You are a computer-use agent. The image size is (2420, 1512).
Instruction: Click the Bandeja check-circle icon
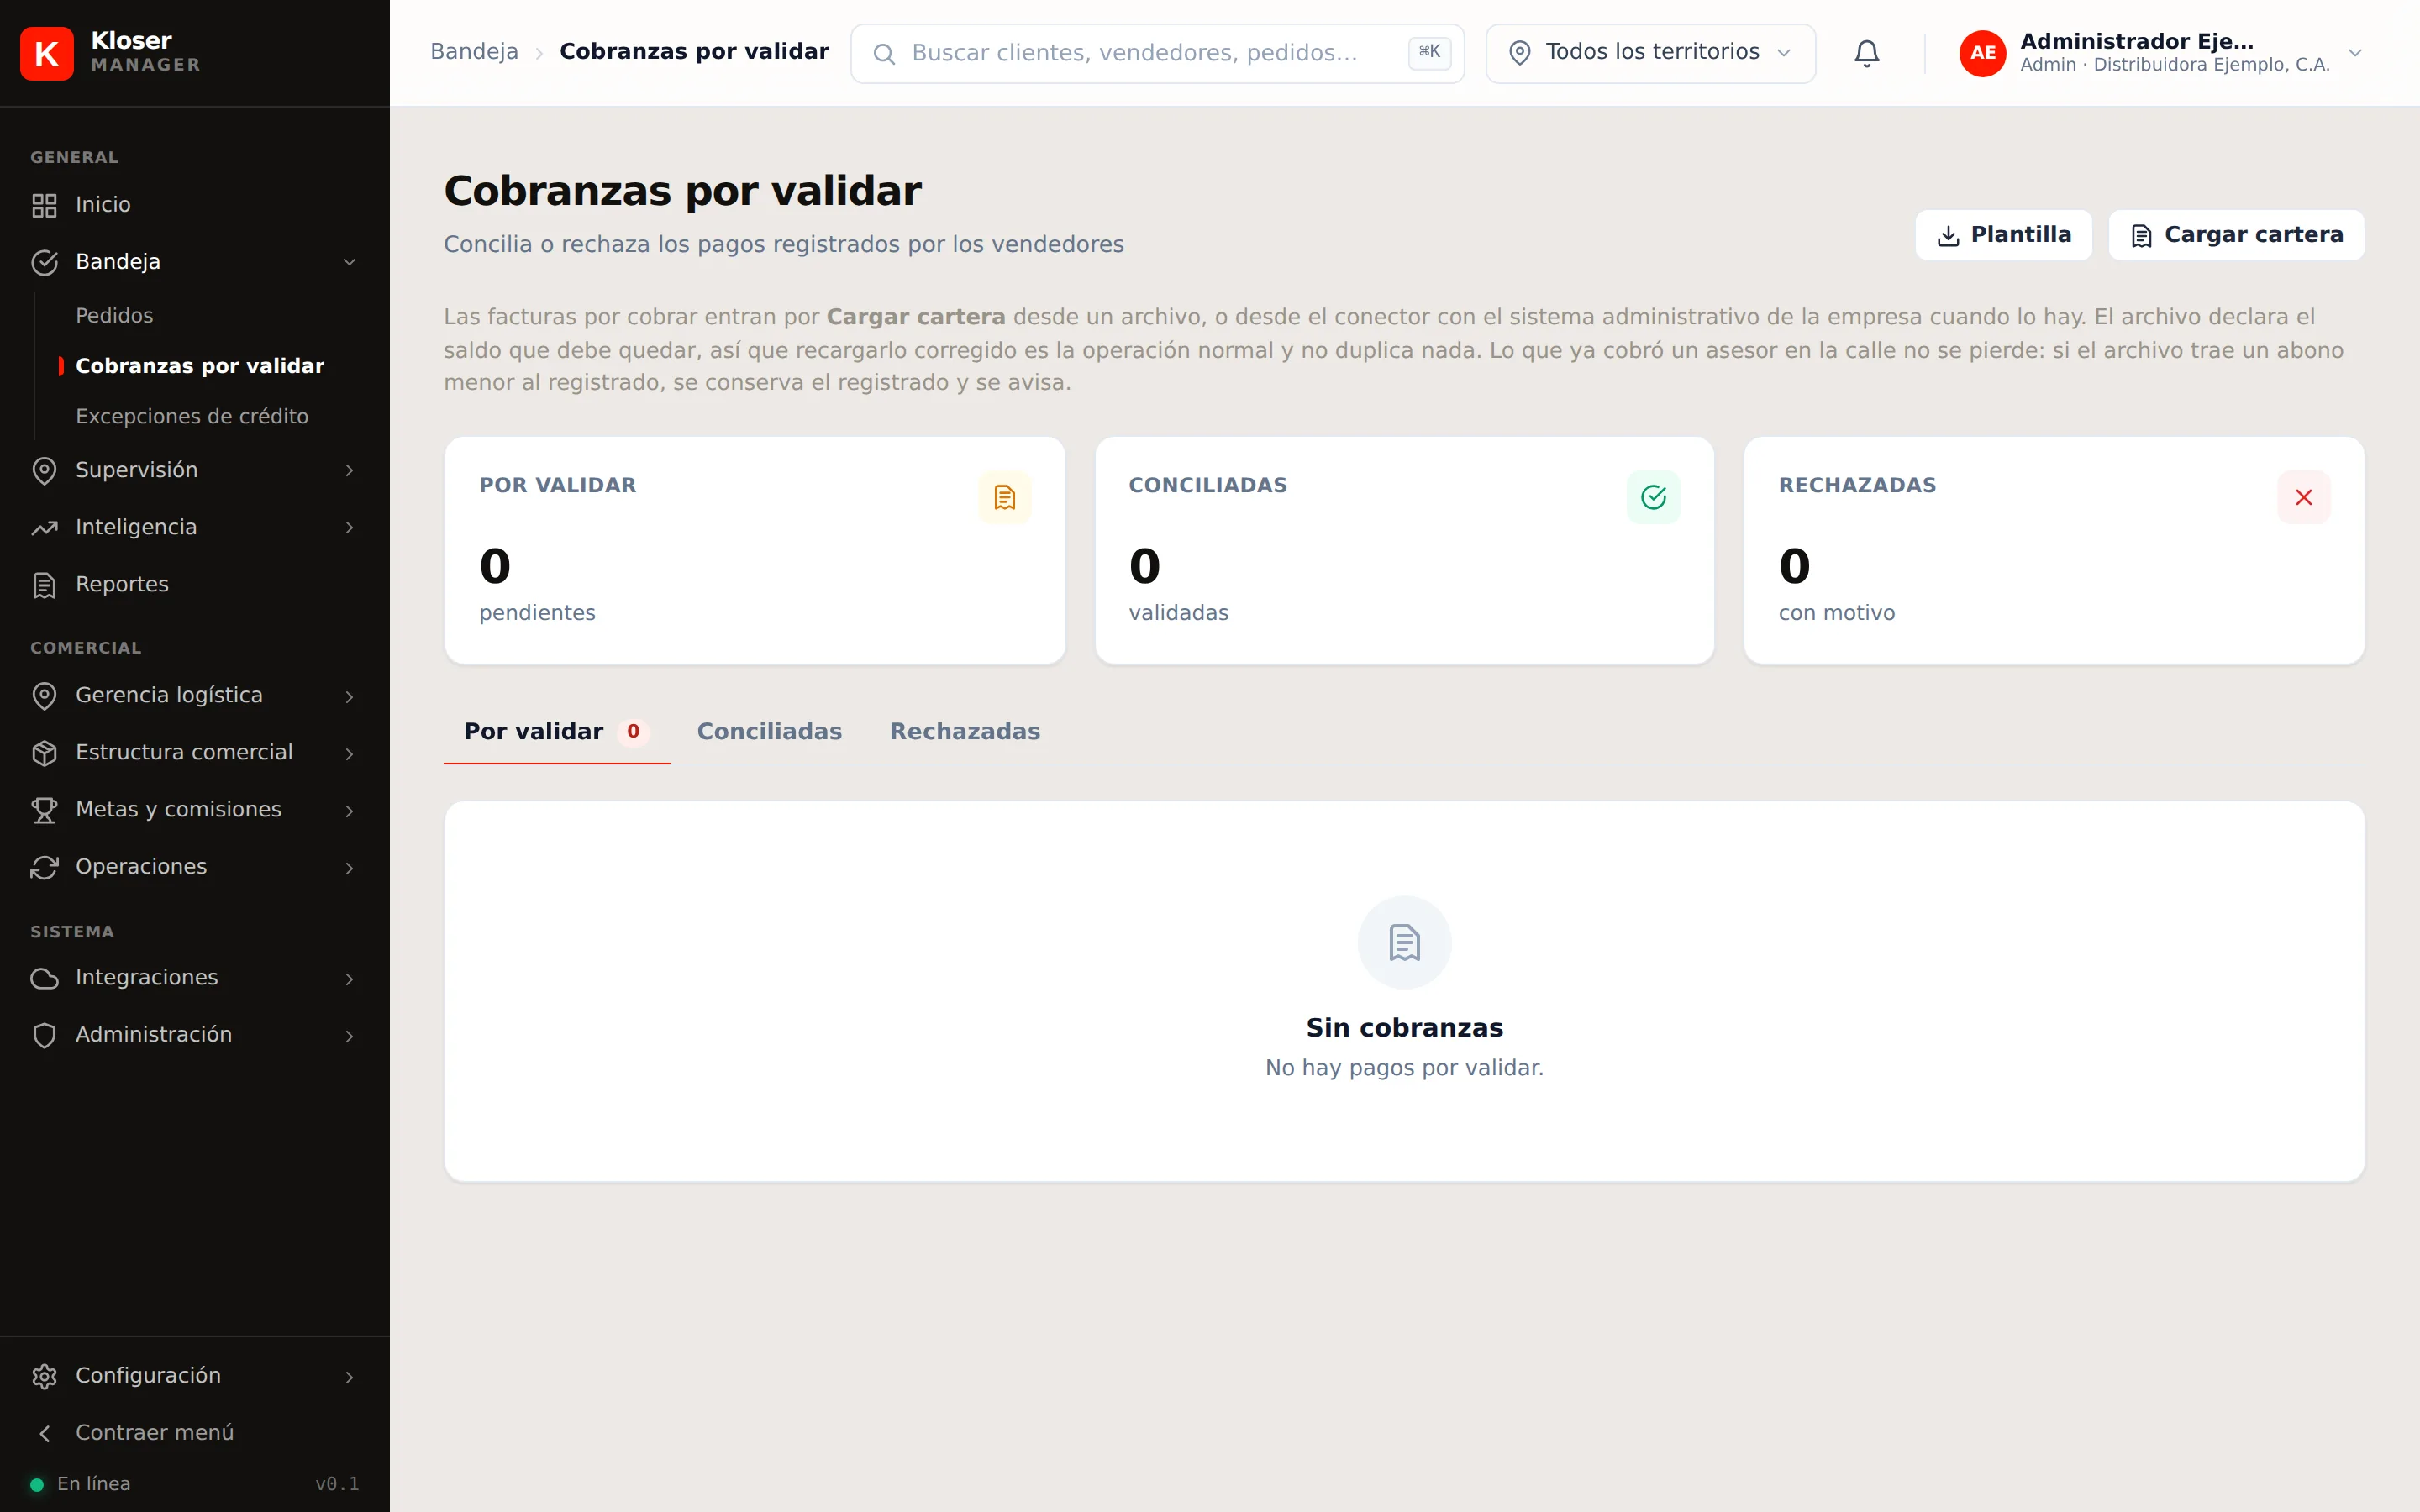(44, 262)
